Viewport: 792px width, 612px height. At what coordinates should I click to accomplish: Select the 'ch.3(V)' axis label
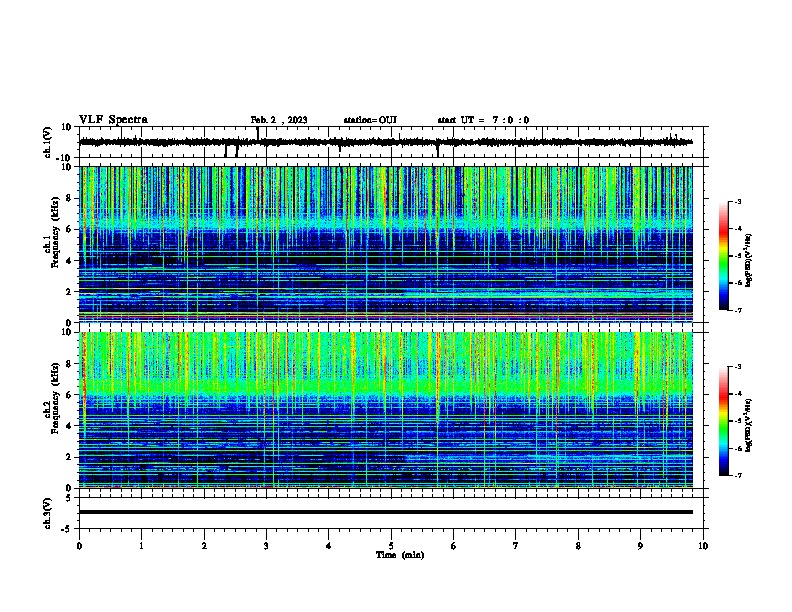(x=48, y=514)
